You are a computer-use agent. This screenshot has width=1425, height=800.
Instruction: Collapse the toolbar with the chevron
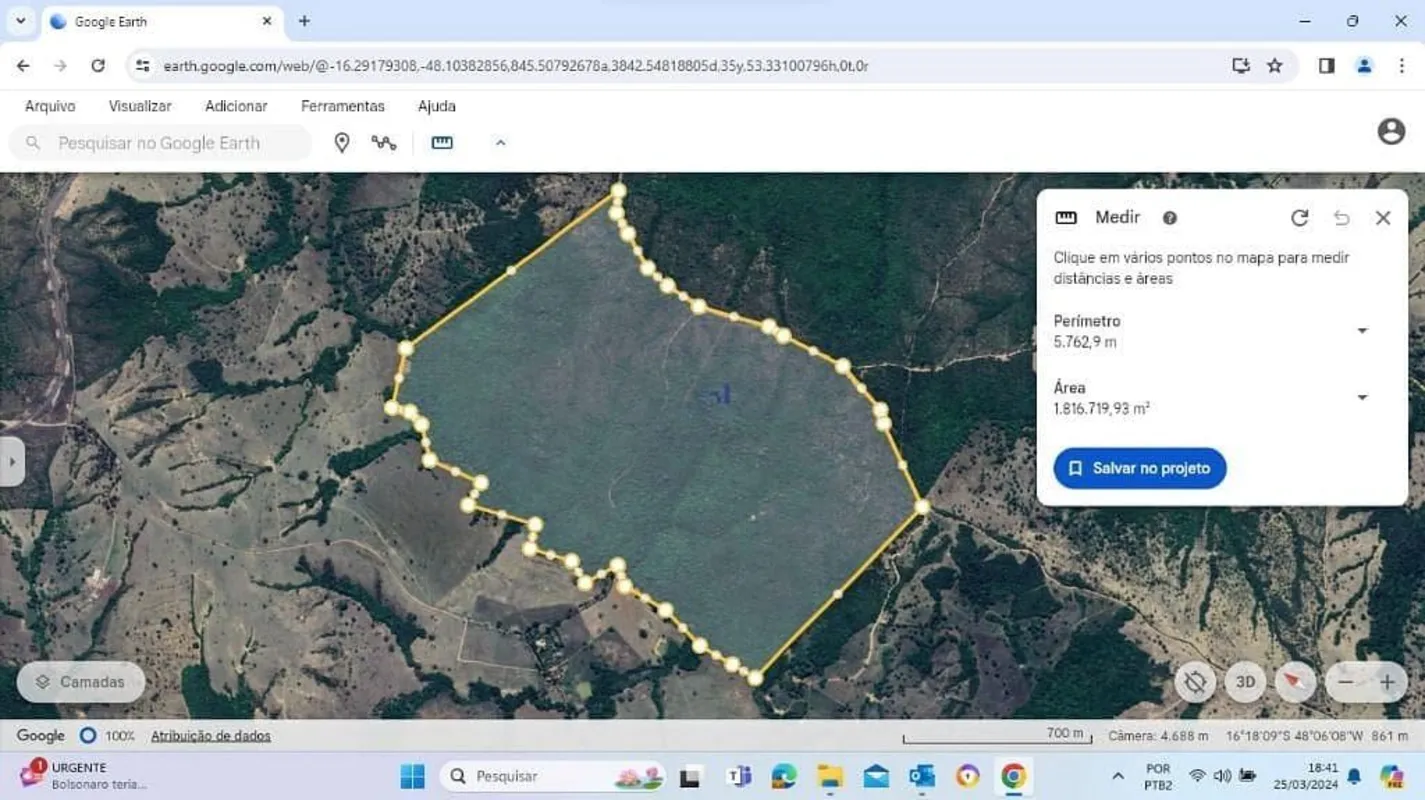tap(500, 143)
